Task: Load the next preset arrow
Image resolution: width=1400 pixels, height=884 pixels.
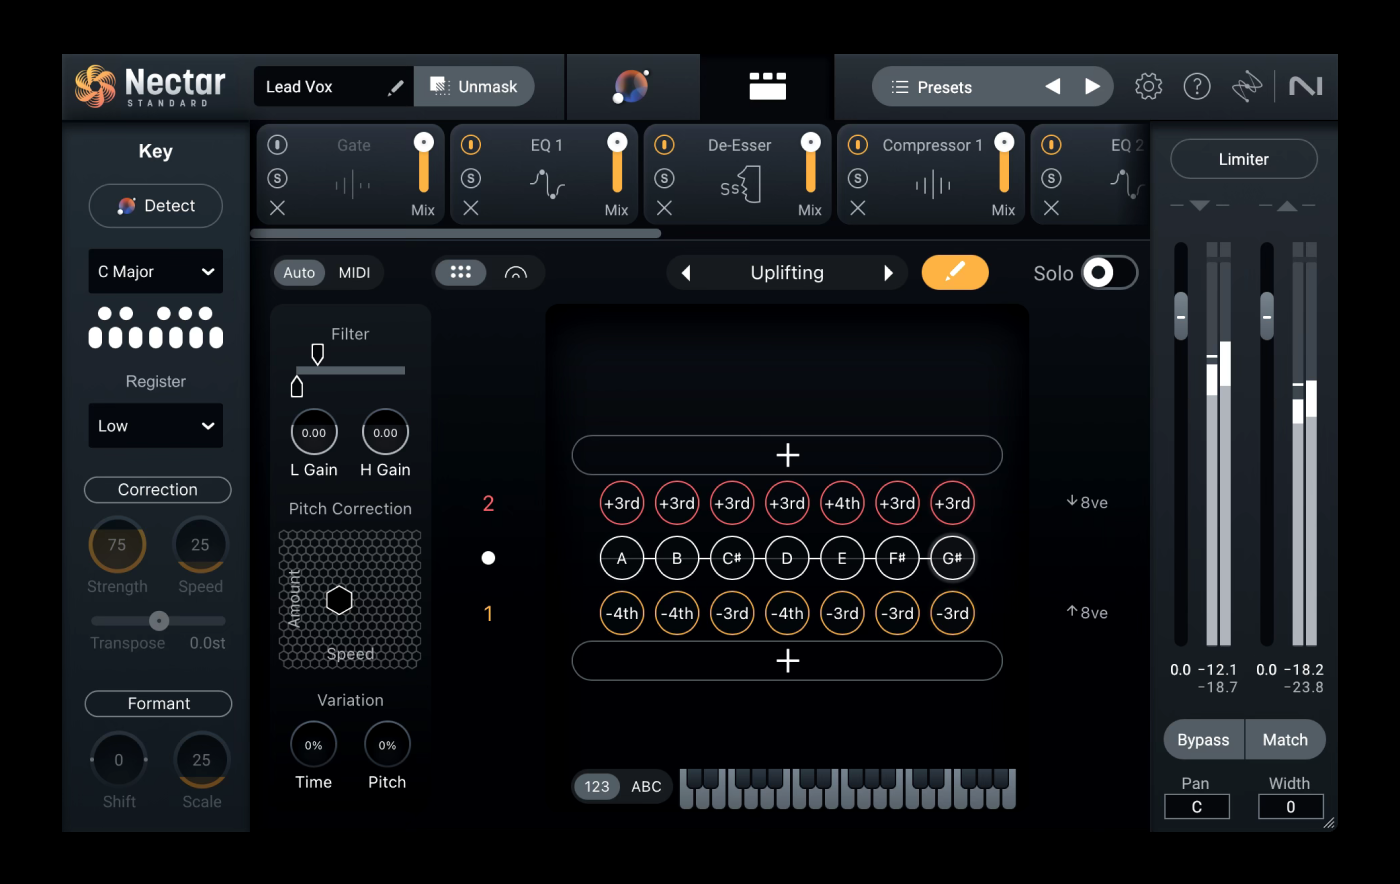Action: click(1092, 87)
